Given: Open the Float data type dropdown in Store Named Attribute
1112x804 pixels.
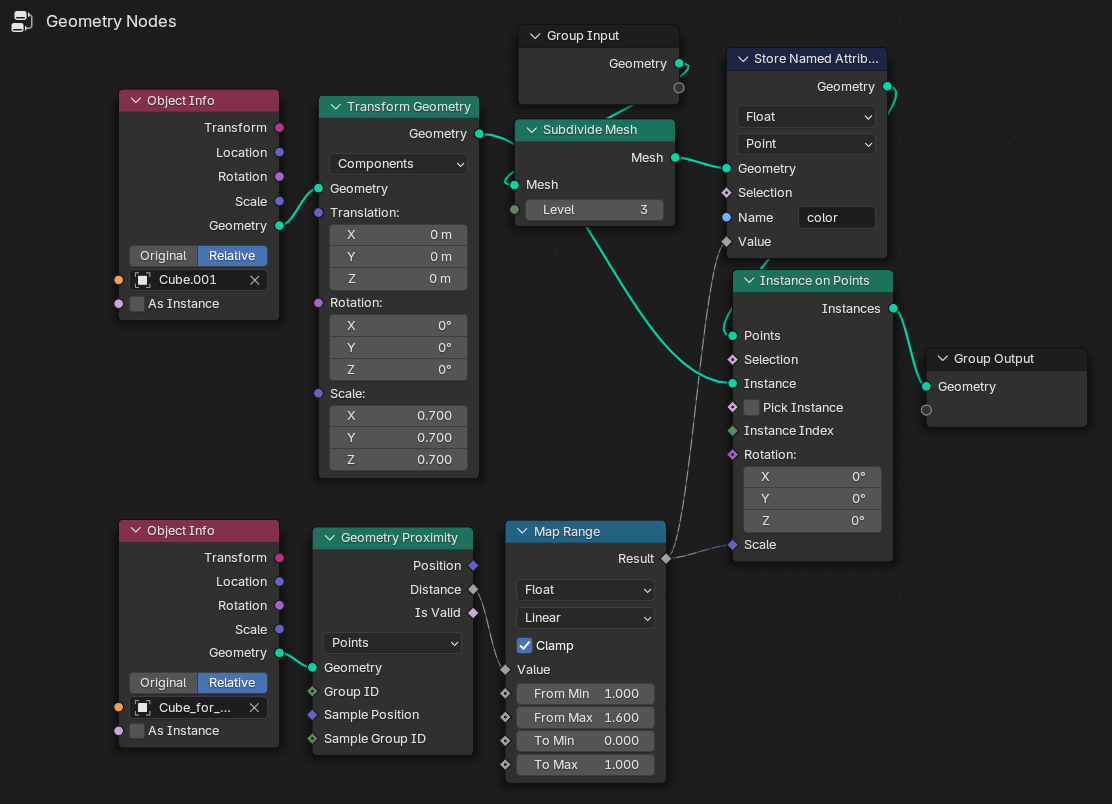Looking at the screenshot, I should [806, 116].
